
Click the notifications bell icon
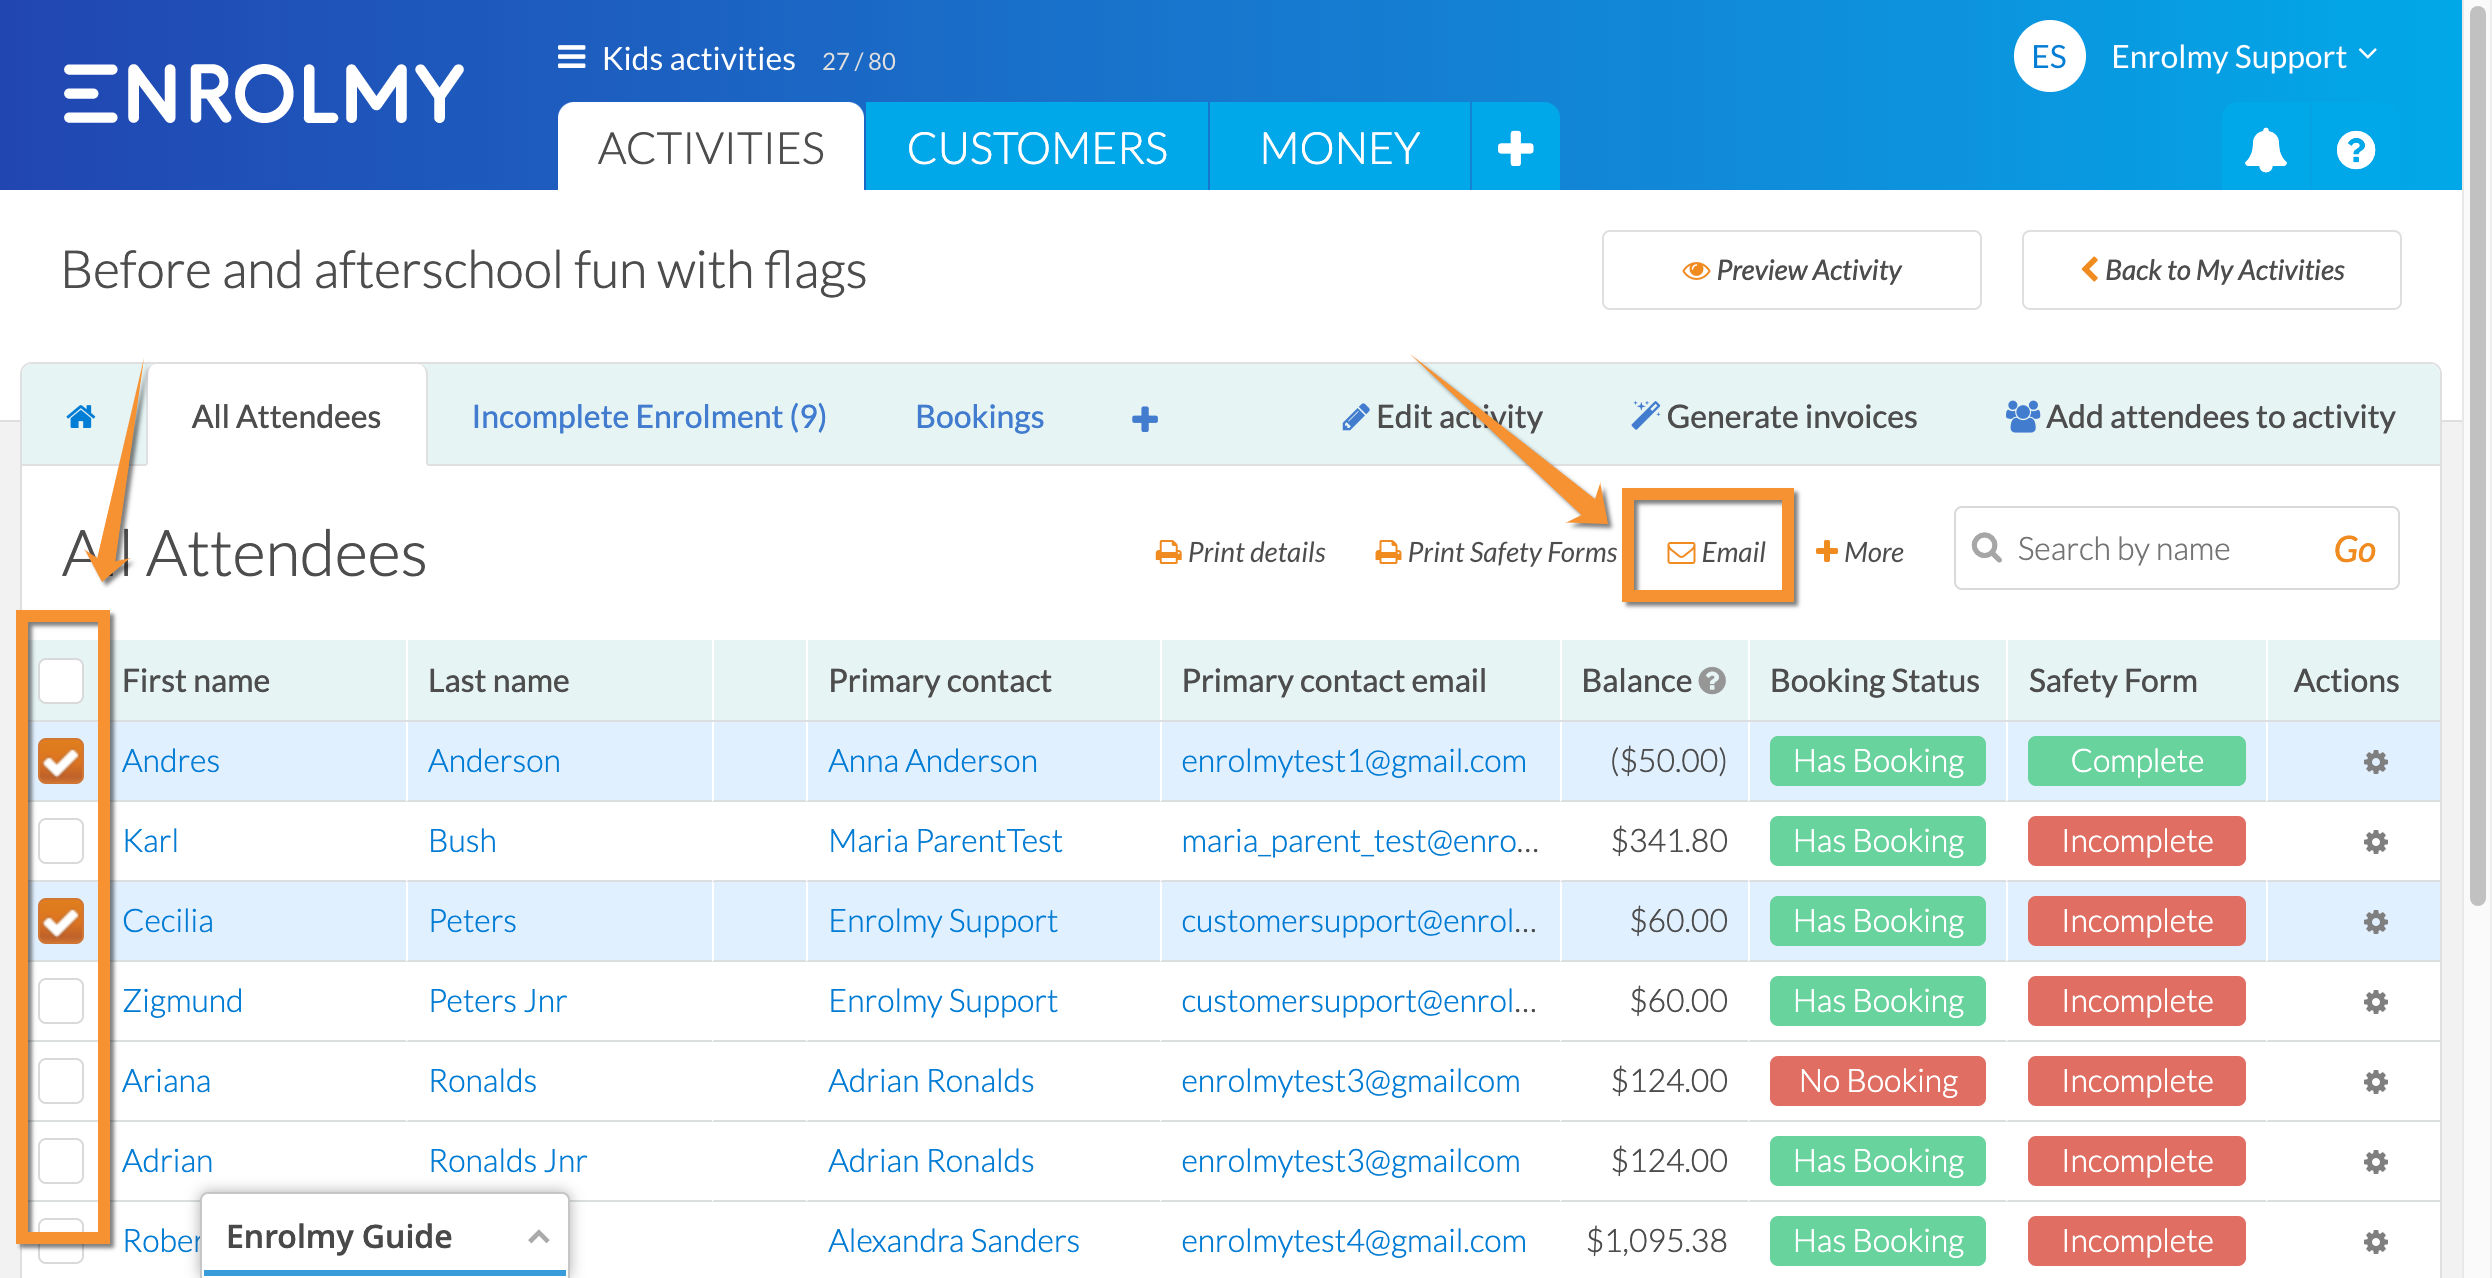coord(2265,150)
